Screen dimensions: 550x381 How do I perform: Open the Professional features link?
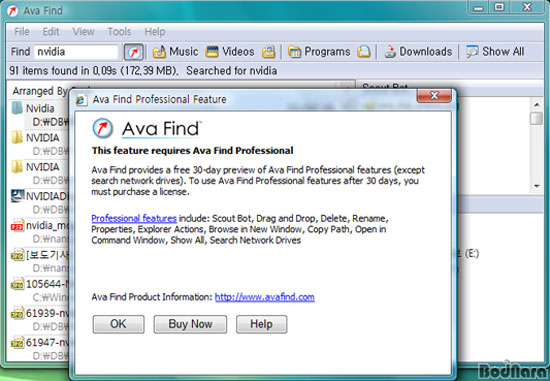tap(134, 219)
